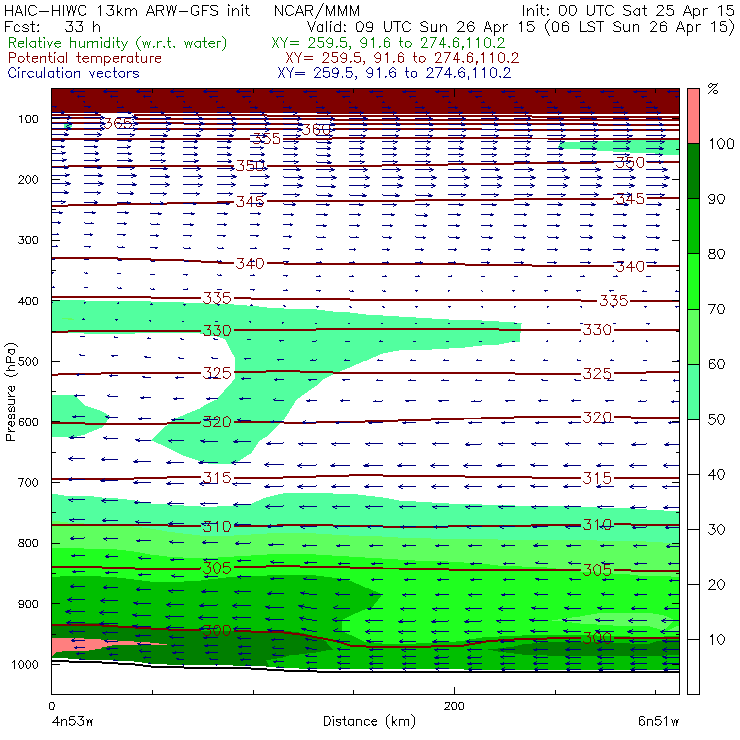
Task: Click the distance axis '0' tick label
Action: point(52,706)
